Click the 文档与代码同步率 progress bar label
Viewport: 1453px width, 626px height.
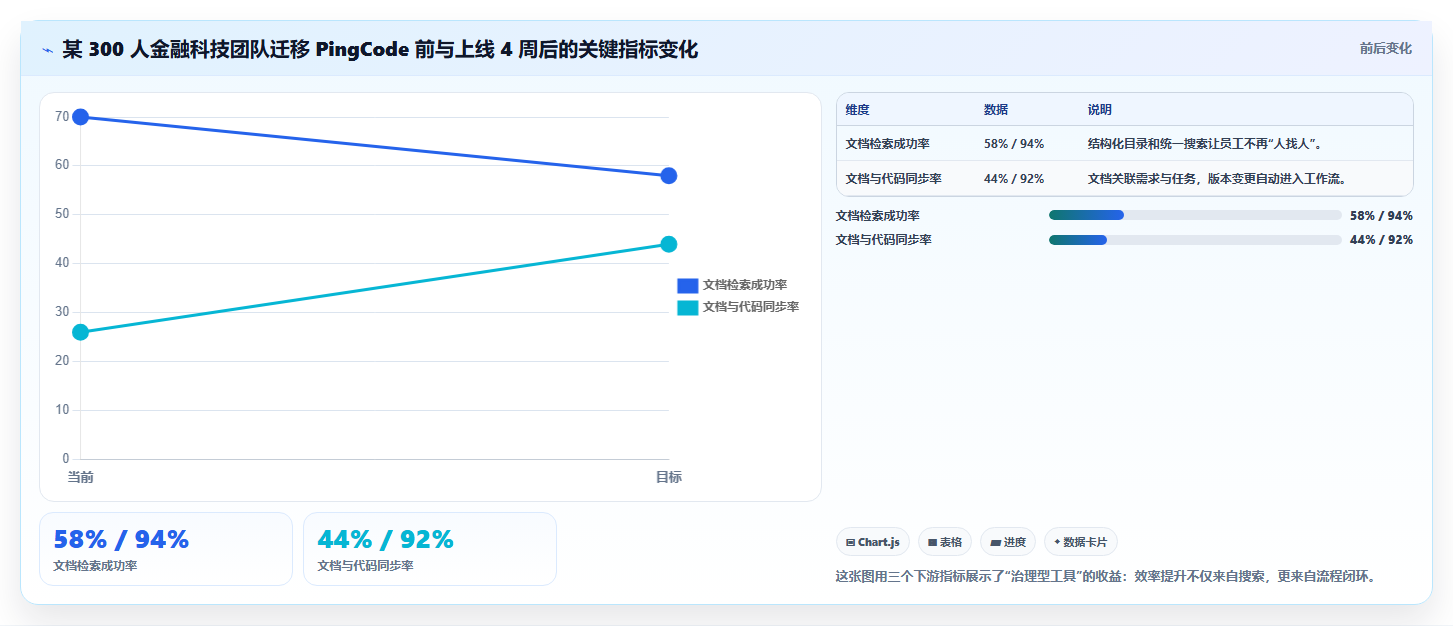884,240
